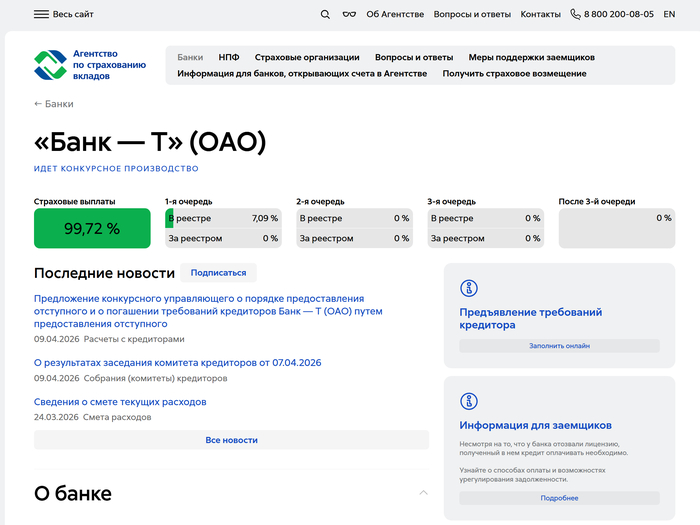Click the 'Страховые выплаты' label

75,201
